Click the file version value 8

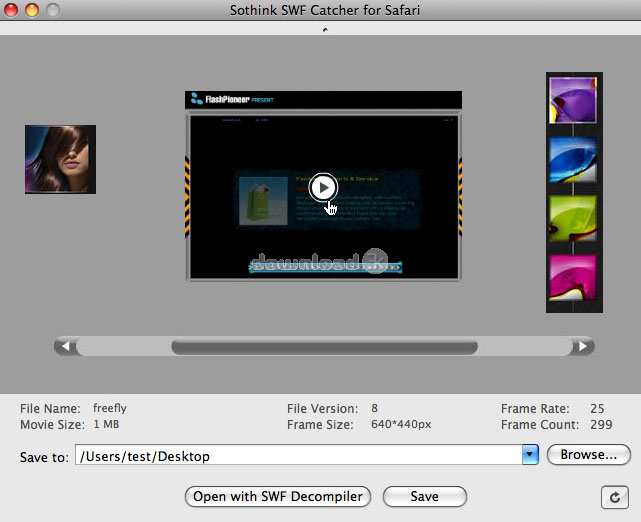374,408
